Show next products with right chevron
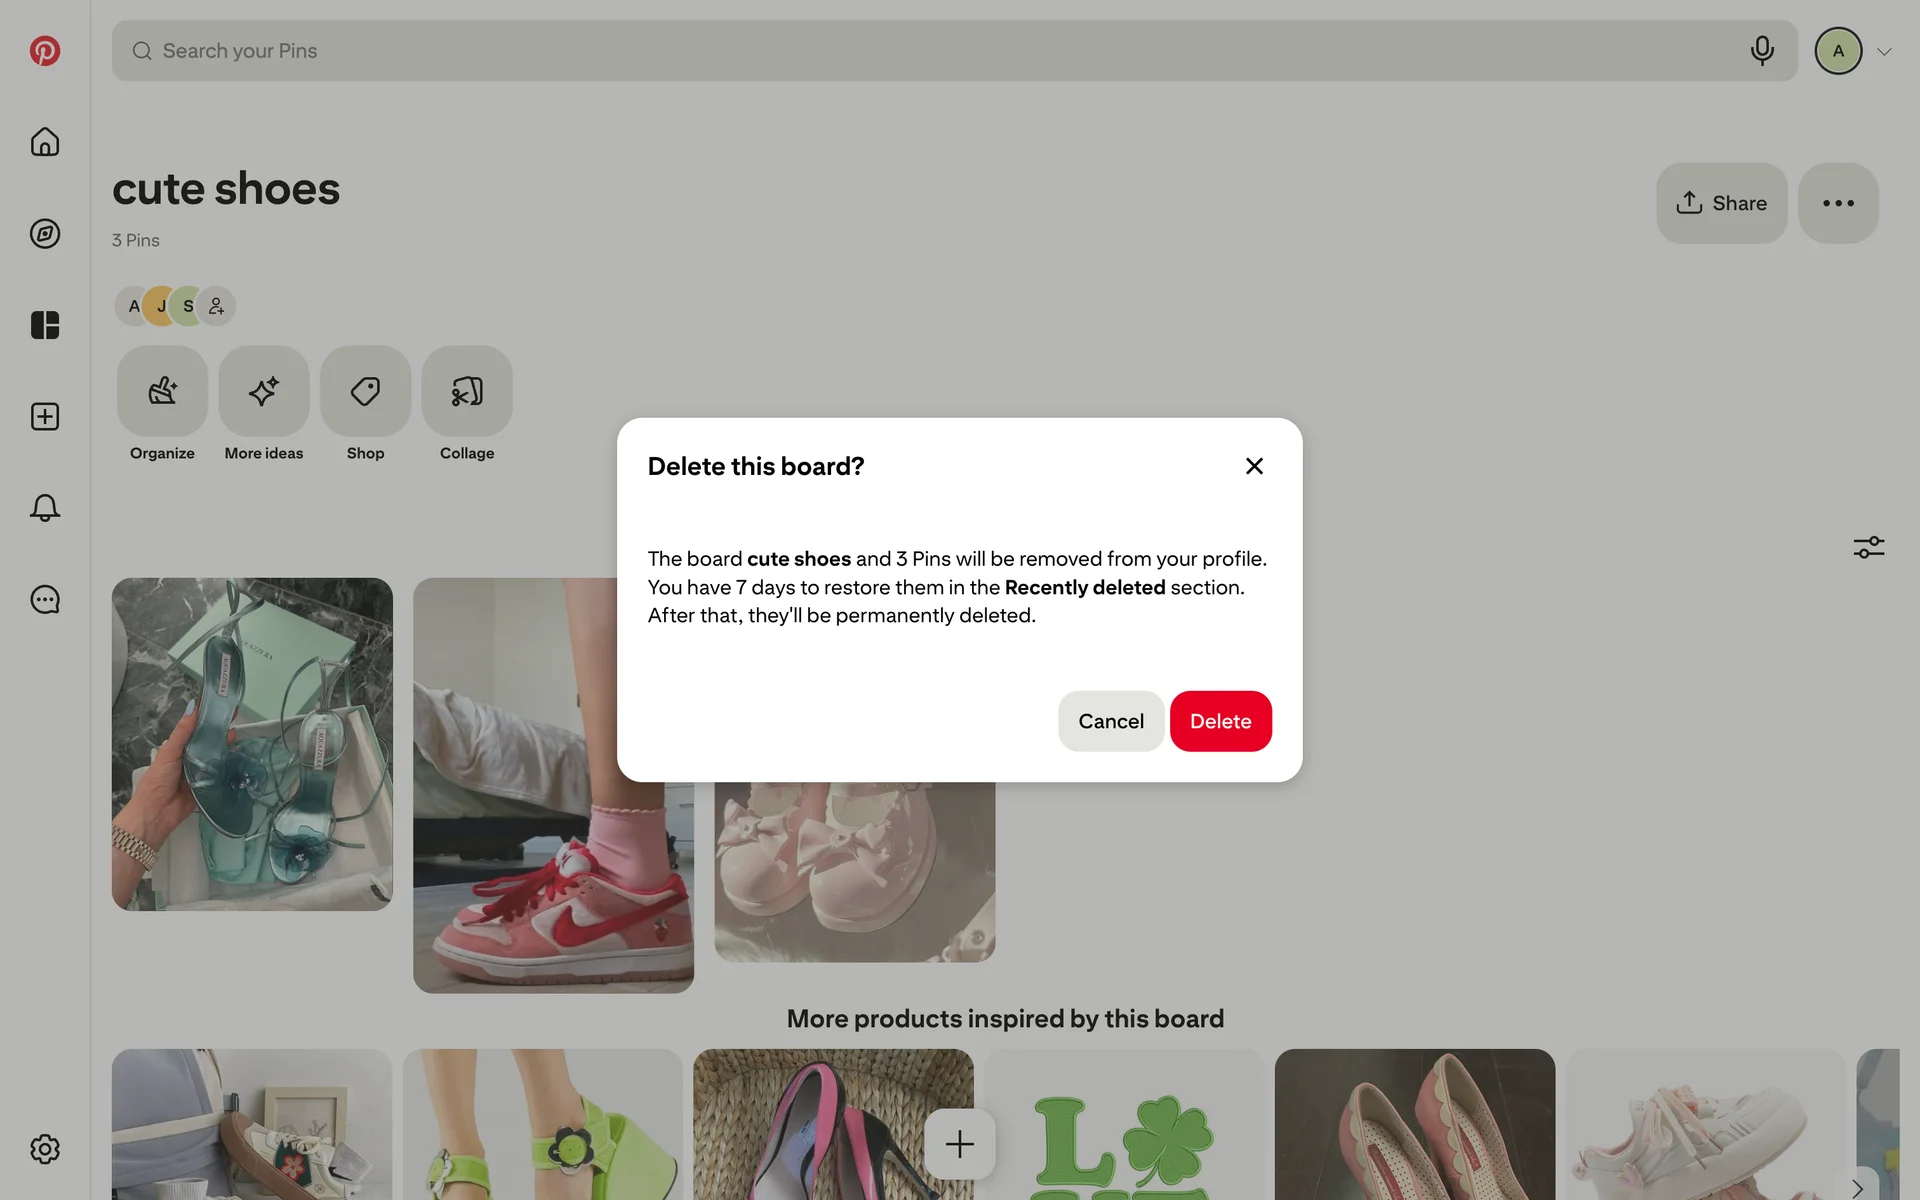 point(1857,1187)
